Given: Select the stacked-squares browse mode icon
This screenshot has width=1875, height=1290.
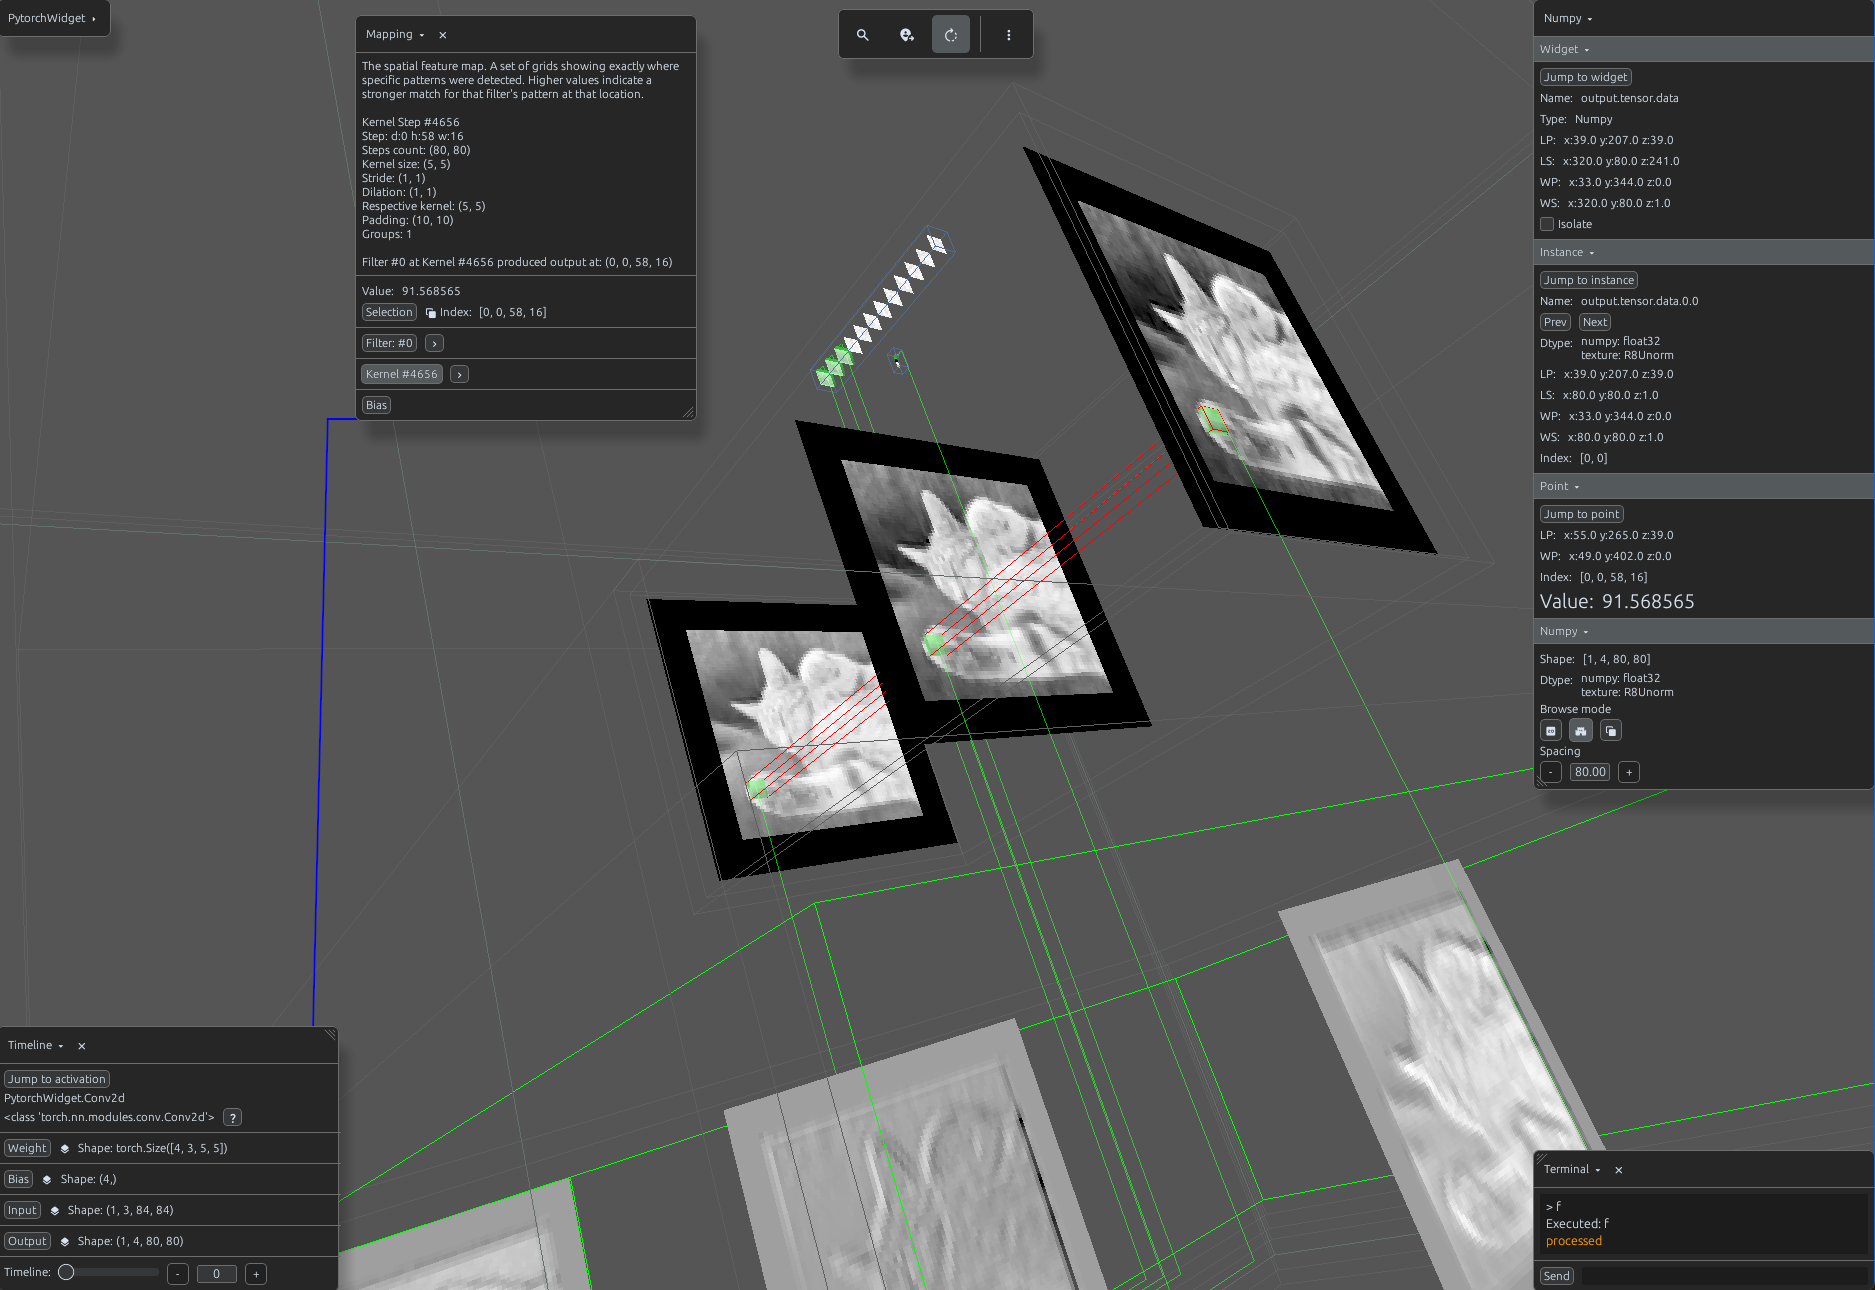Looking at the screenshot, I should [x=1611, y=731].
